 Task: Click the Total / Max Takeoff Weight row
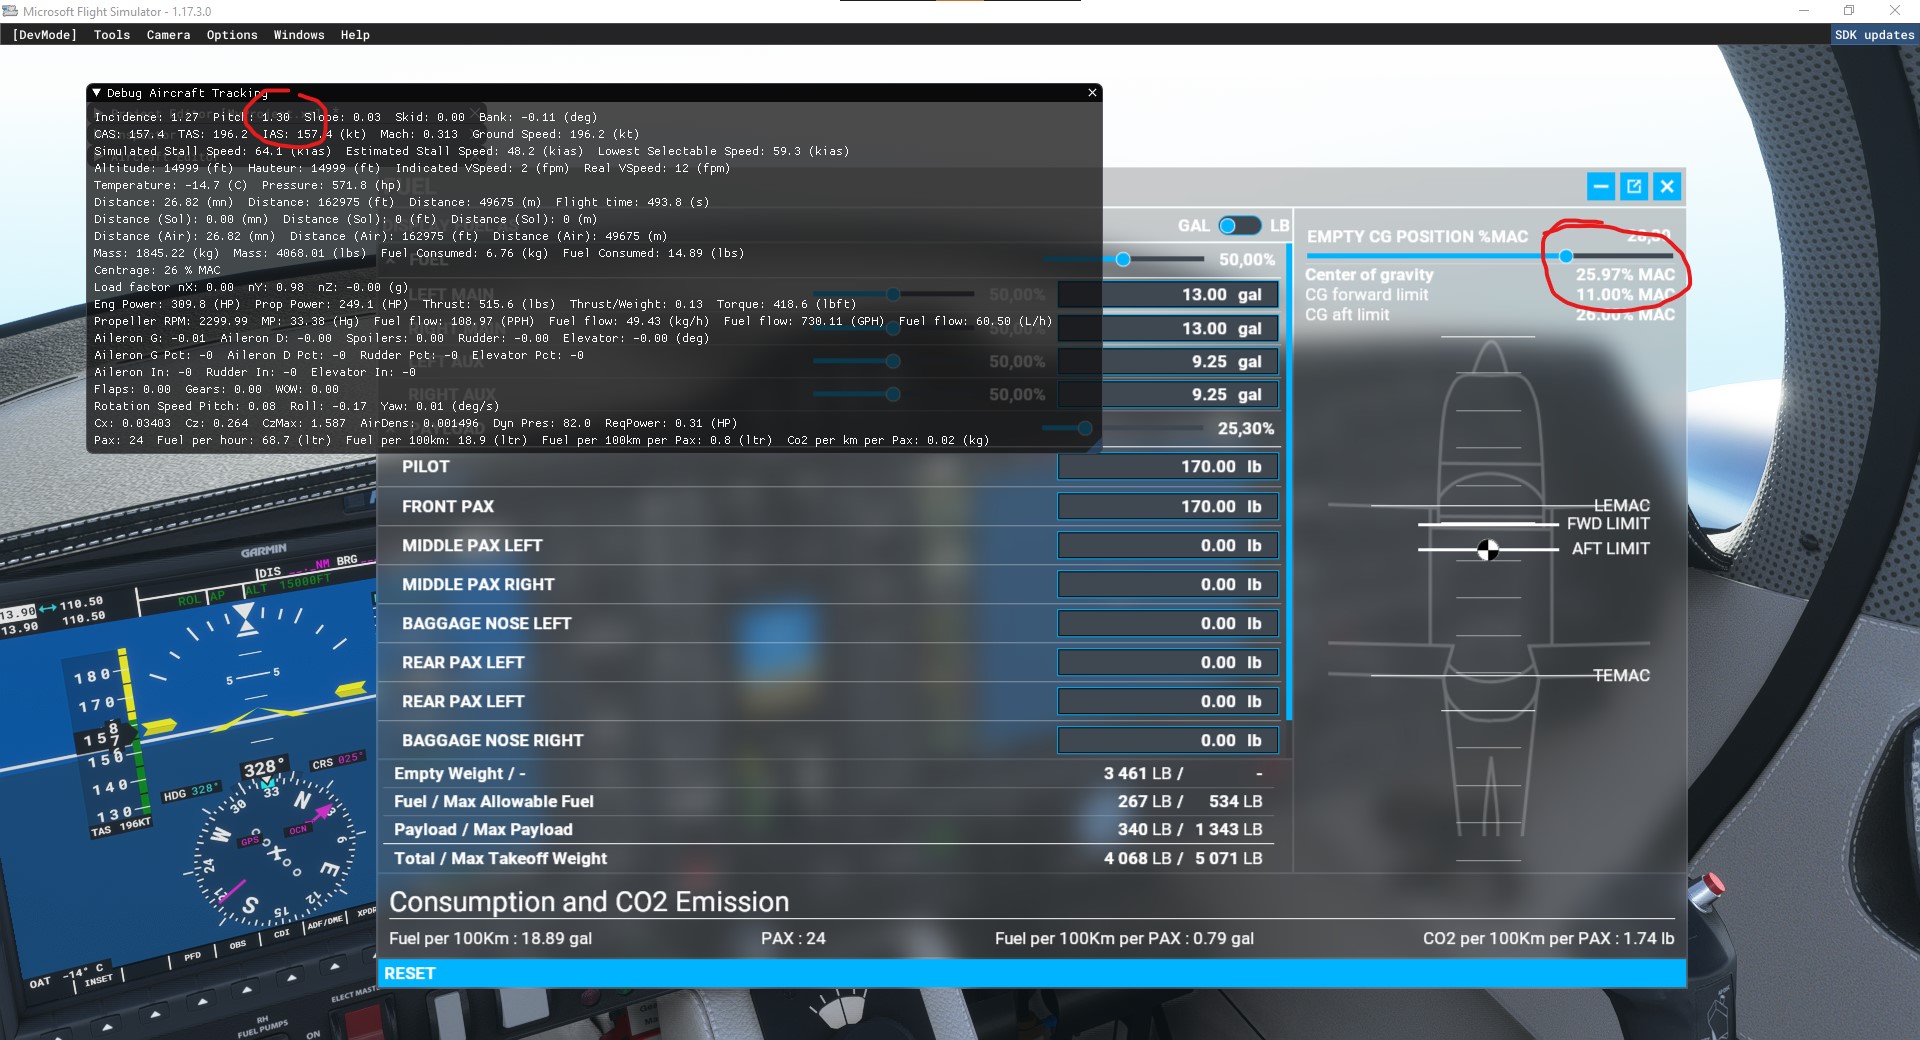tap(828, 859)
